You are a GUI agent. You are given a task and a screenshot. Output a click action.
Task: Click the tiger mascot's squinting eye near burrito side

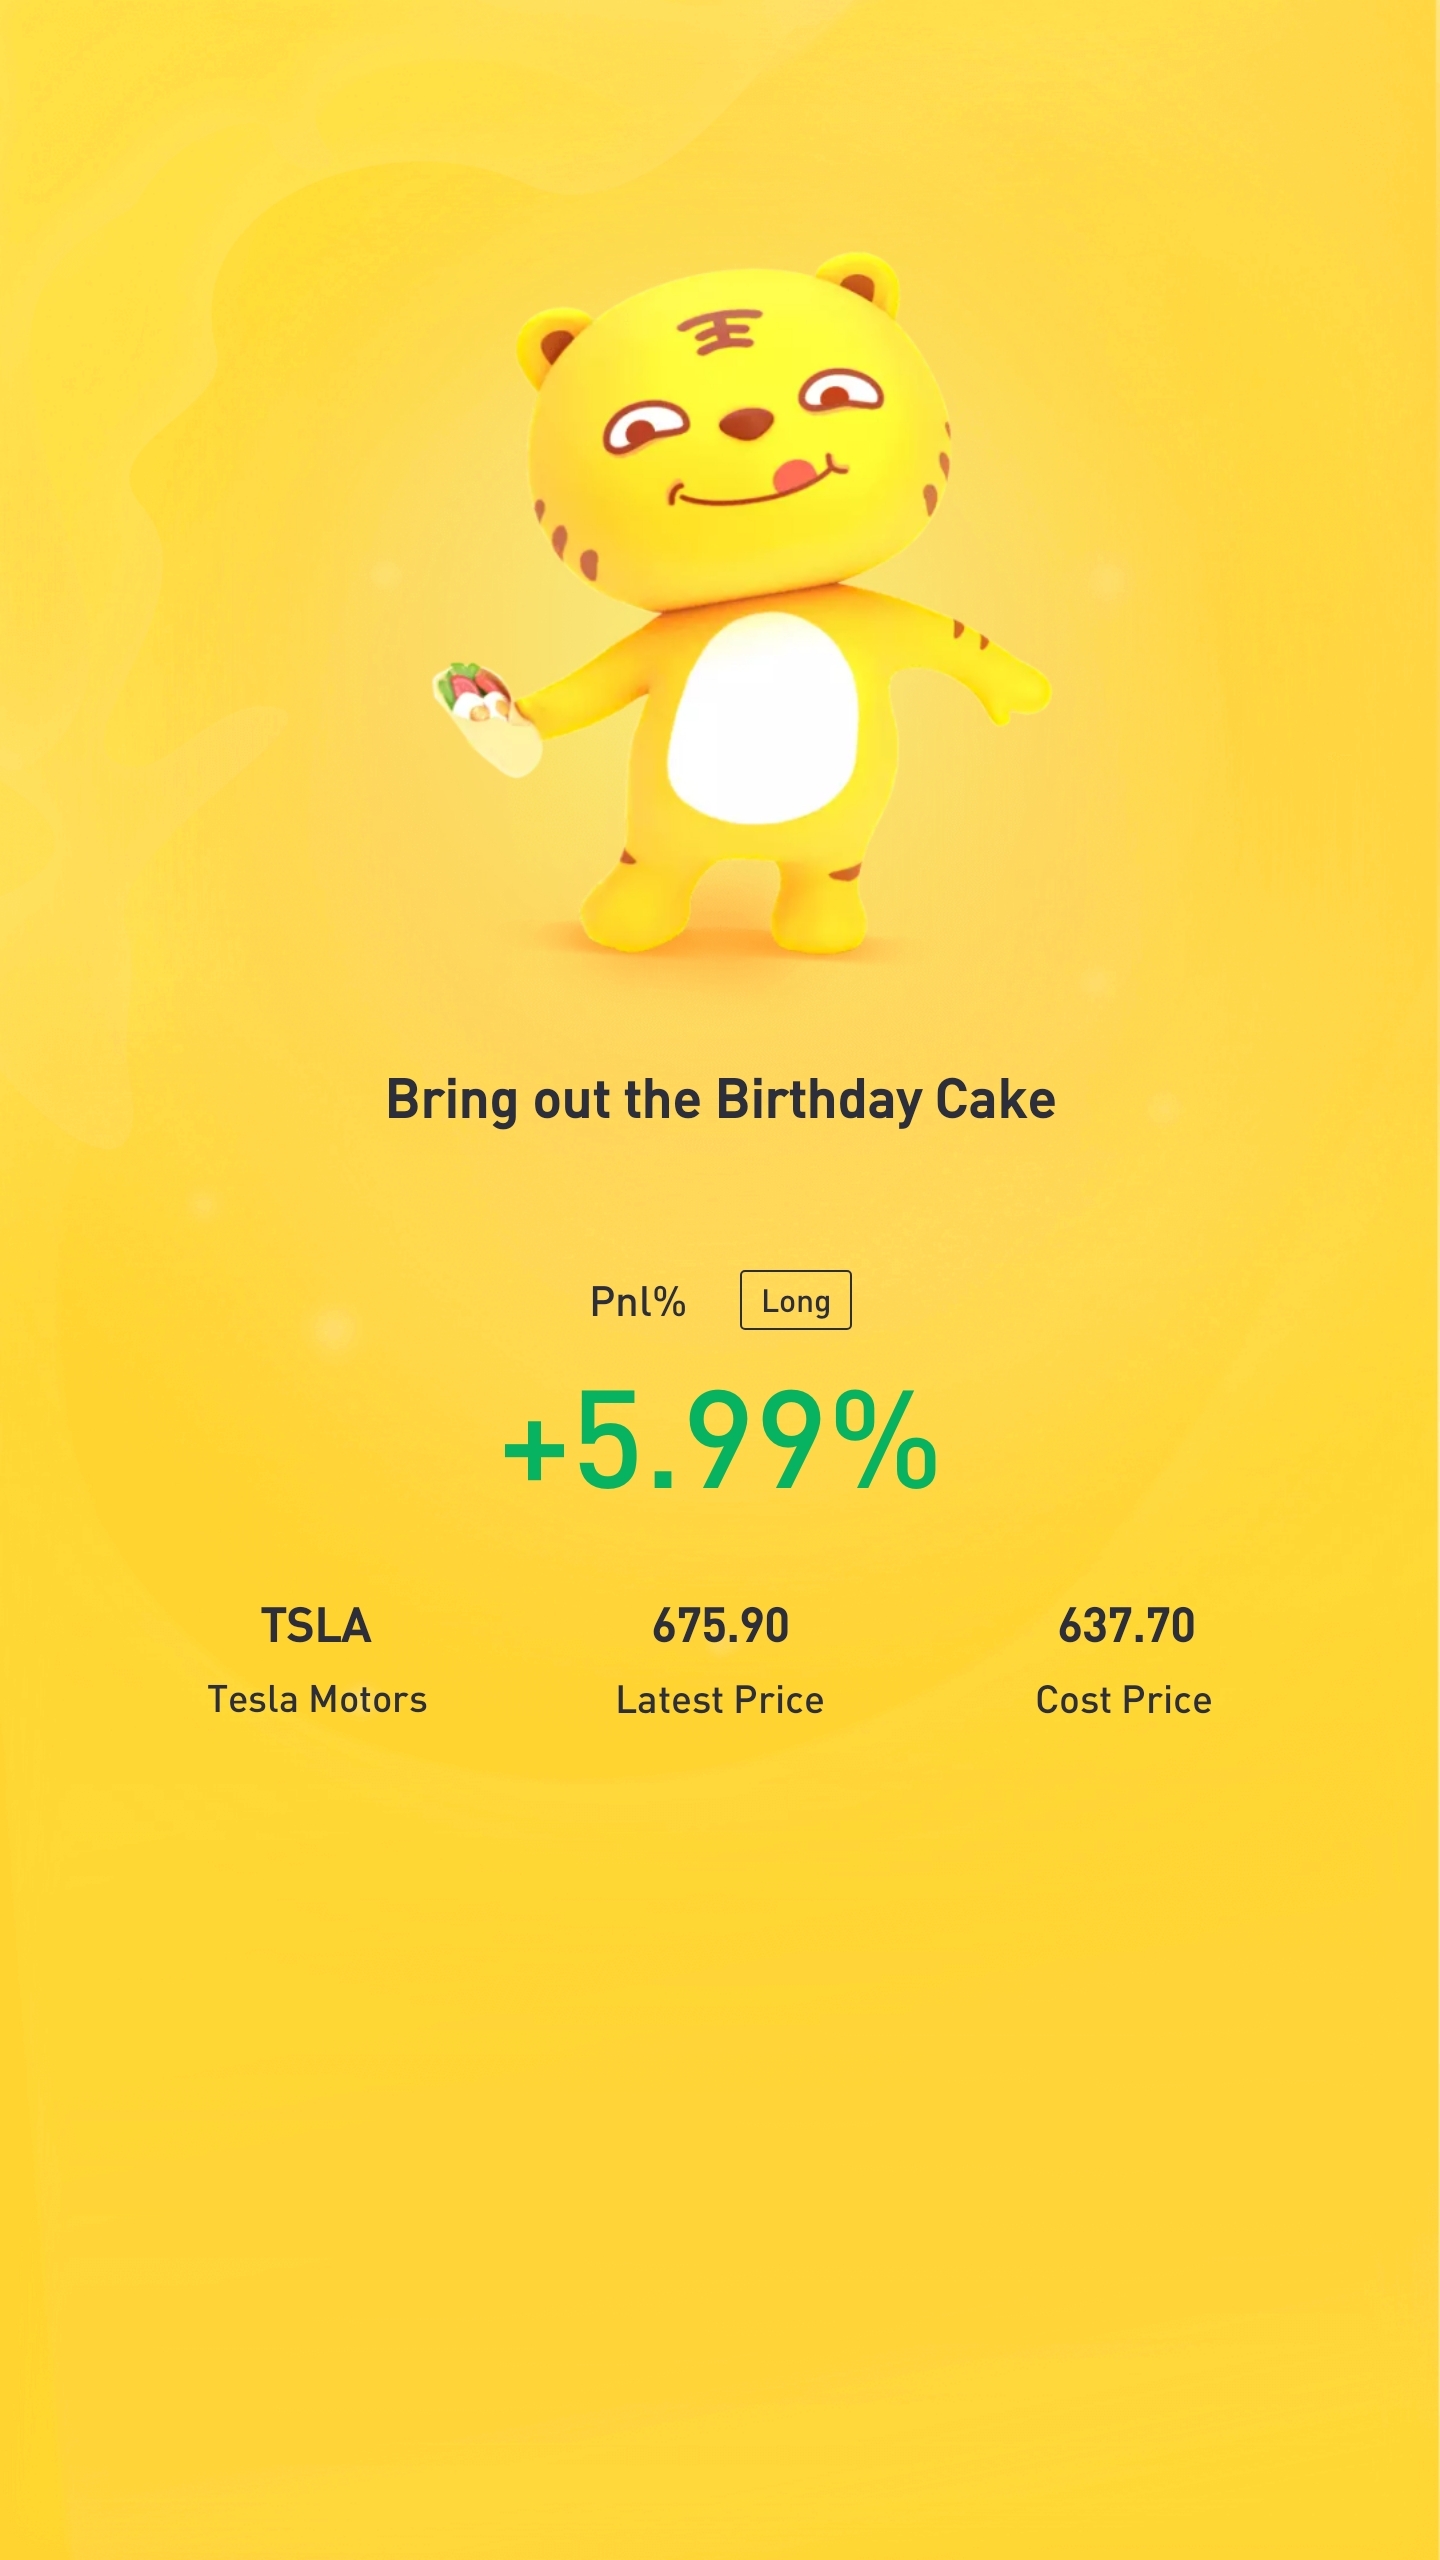pyautogui.click(x=645, y=428)
